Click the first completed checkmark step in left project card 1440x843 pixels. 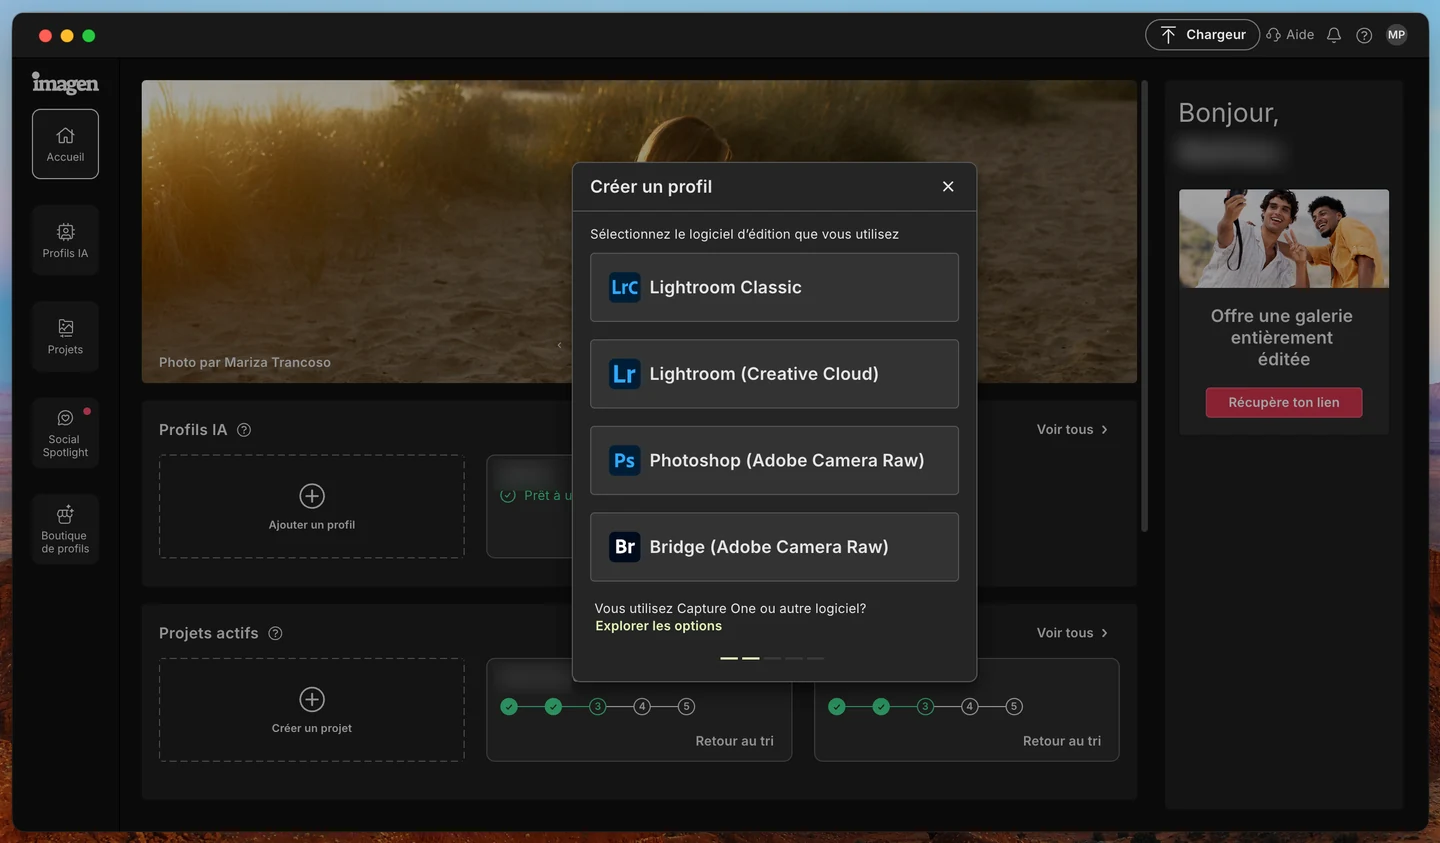click(509, 707)
